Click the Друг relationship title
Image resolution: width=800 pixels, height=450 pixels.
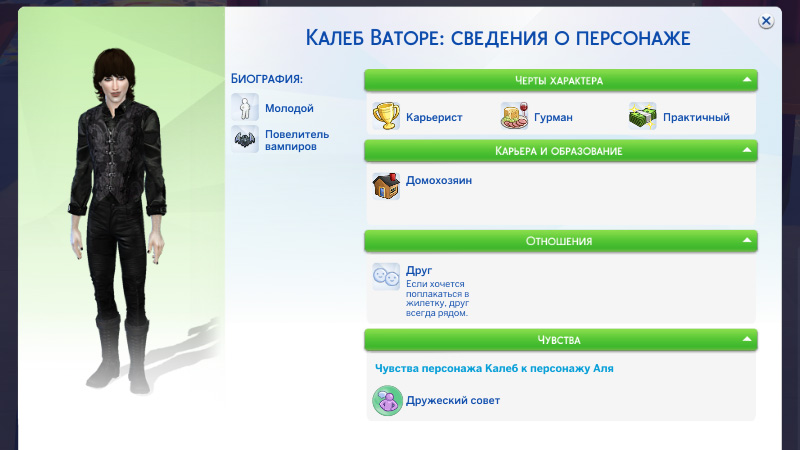[x=419, y=270]
